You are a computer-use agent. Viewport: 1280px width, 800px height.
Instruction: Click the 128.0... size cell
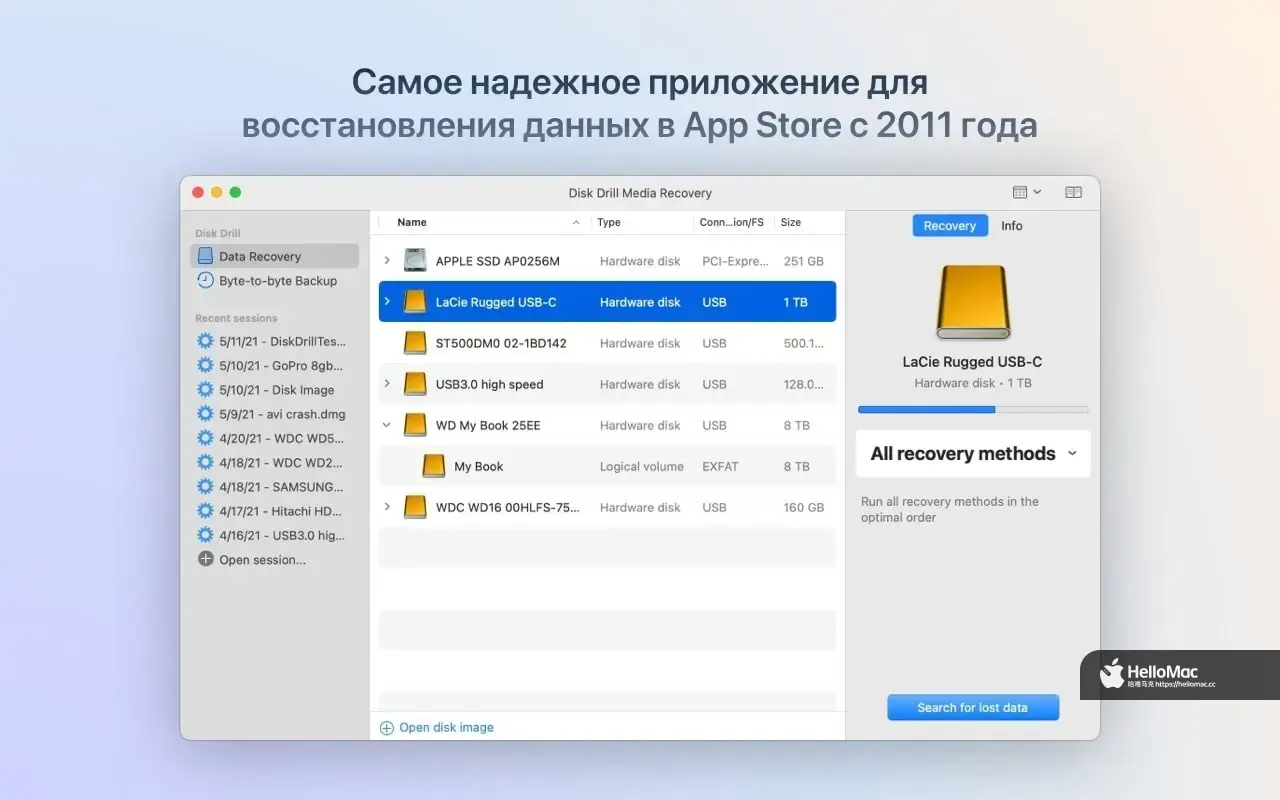pos(804,384)
